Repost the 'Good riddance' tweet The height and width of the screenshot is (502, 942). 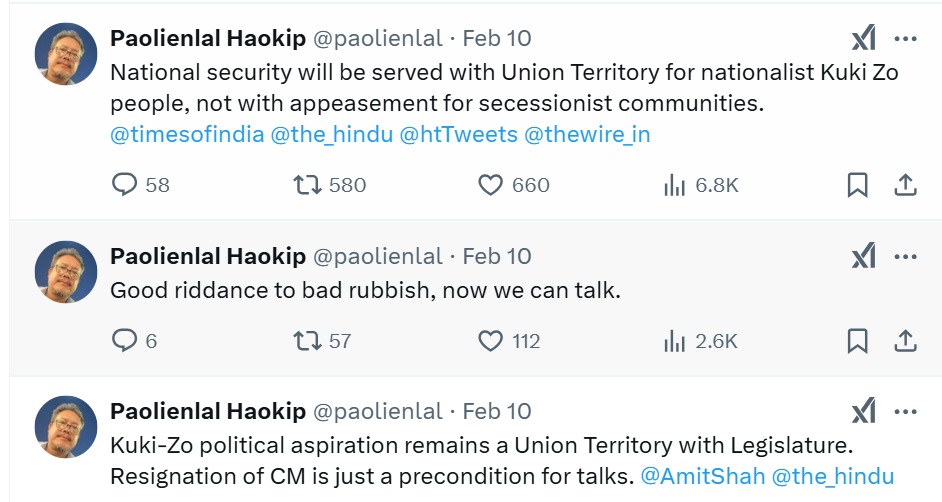(305, 341)
